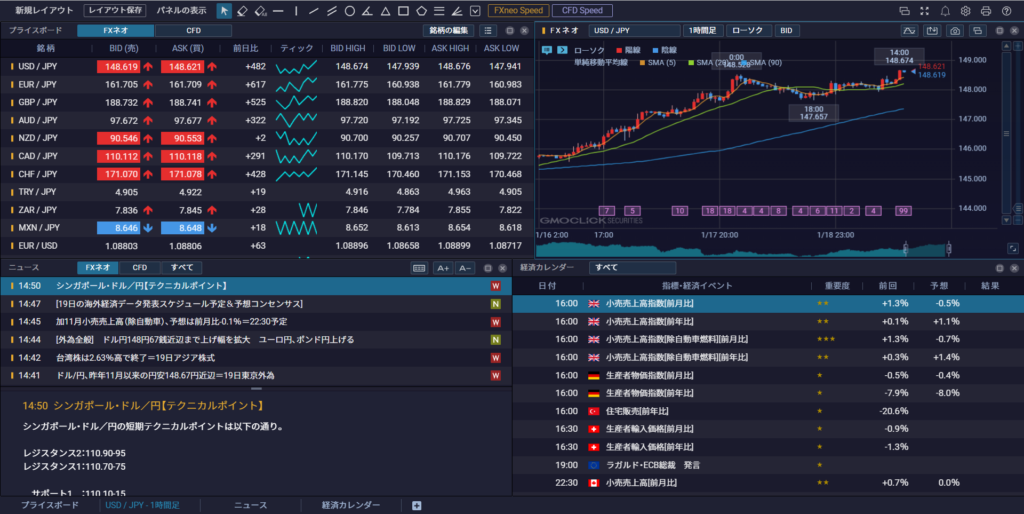
Task: Select the trend line drawing tool
Action: 314,10
